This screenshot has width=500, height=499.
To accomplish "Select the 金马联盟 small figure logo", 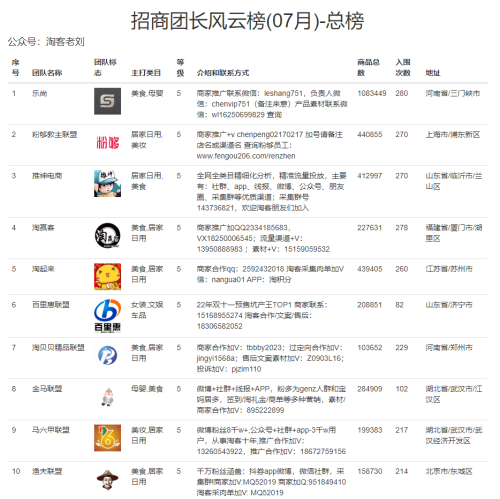I will point(107,397).
